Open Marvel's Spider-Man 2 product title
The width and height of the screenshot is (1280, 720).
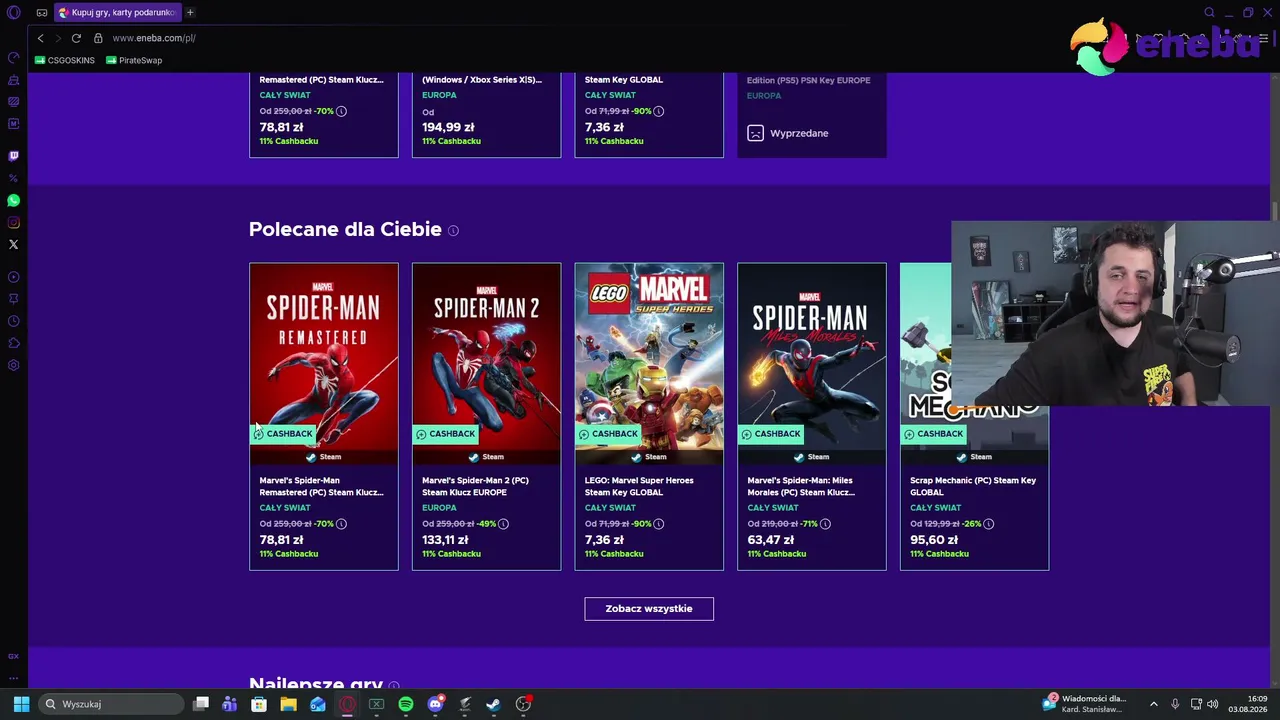[x=476, y=486]
